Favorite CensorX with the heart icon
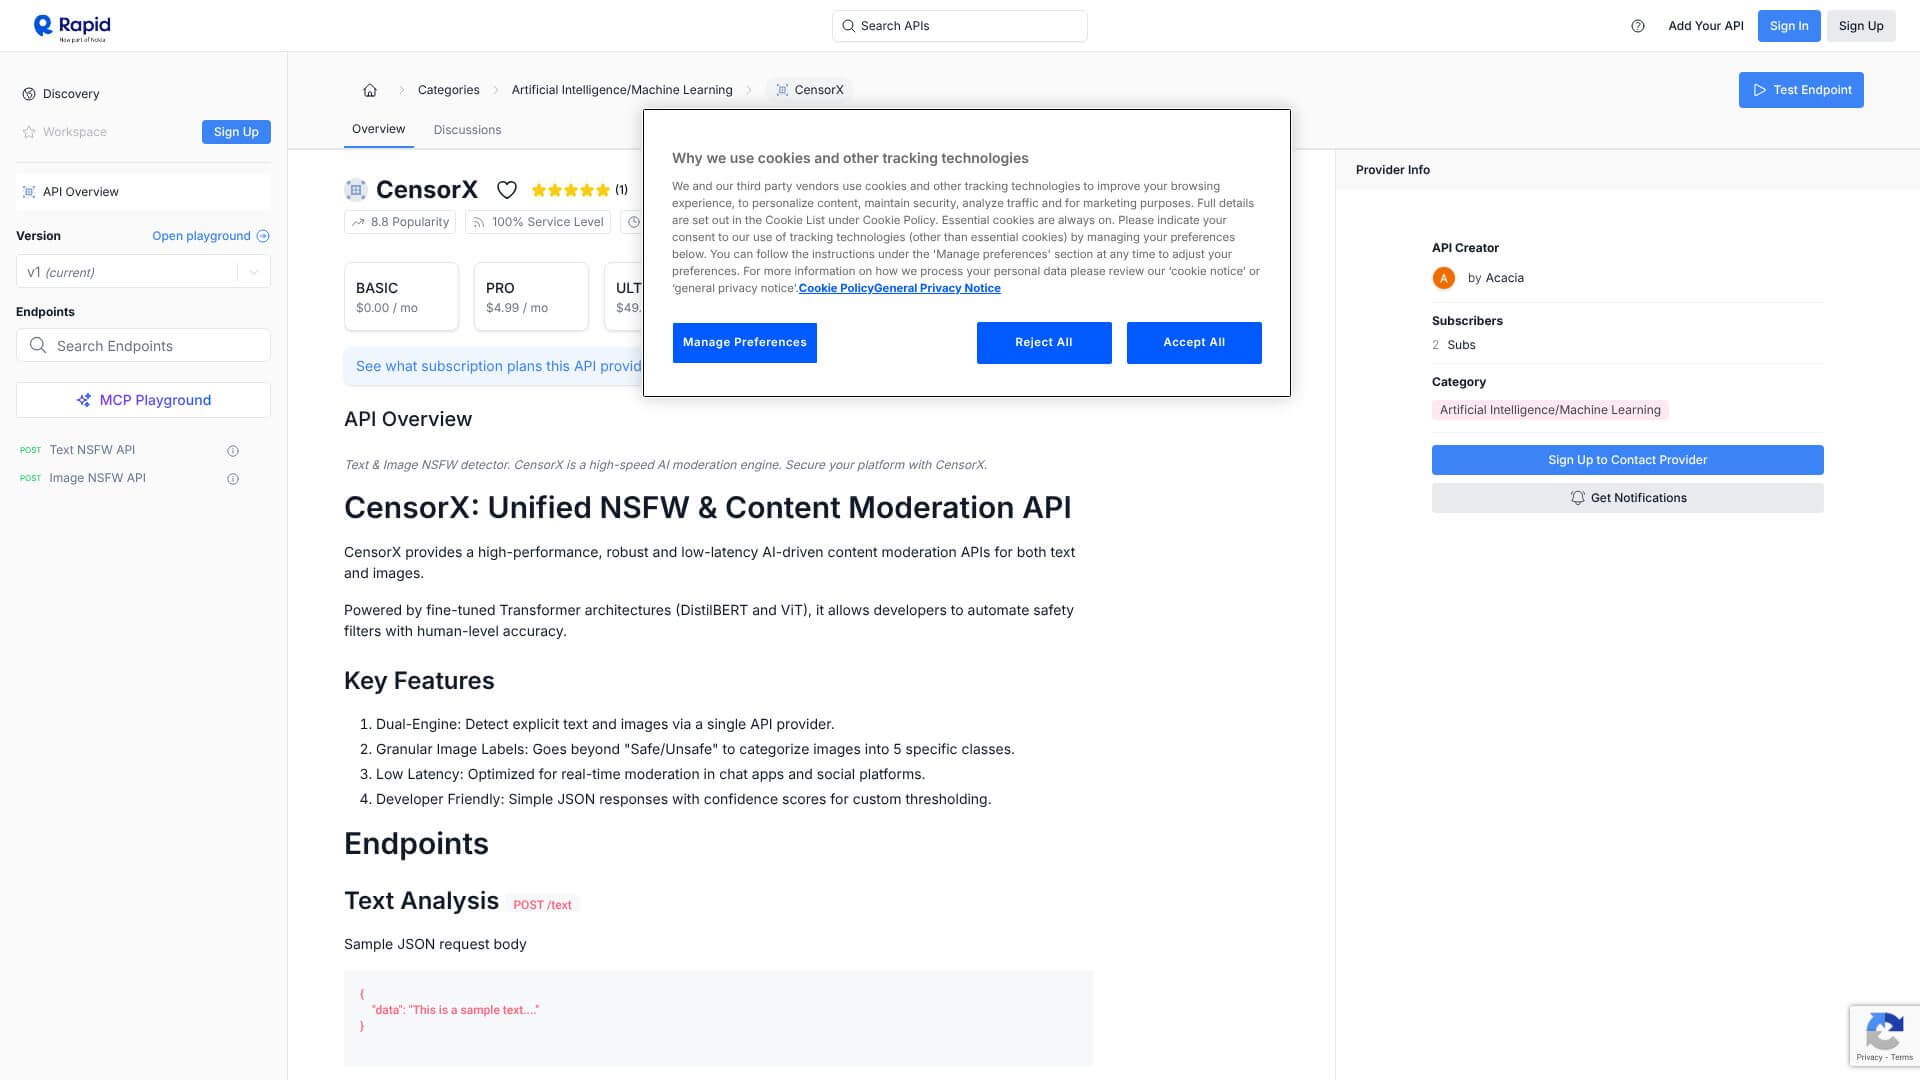The width and height of the screenshot is (1920, 1080). [x=507, y=190]
